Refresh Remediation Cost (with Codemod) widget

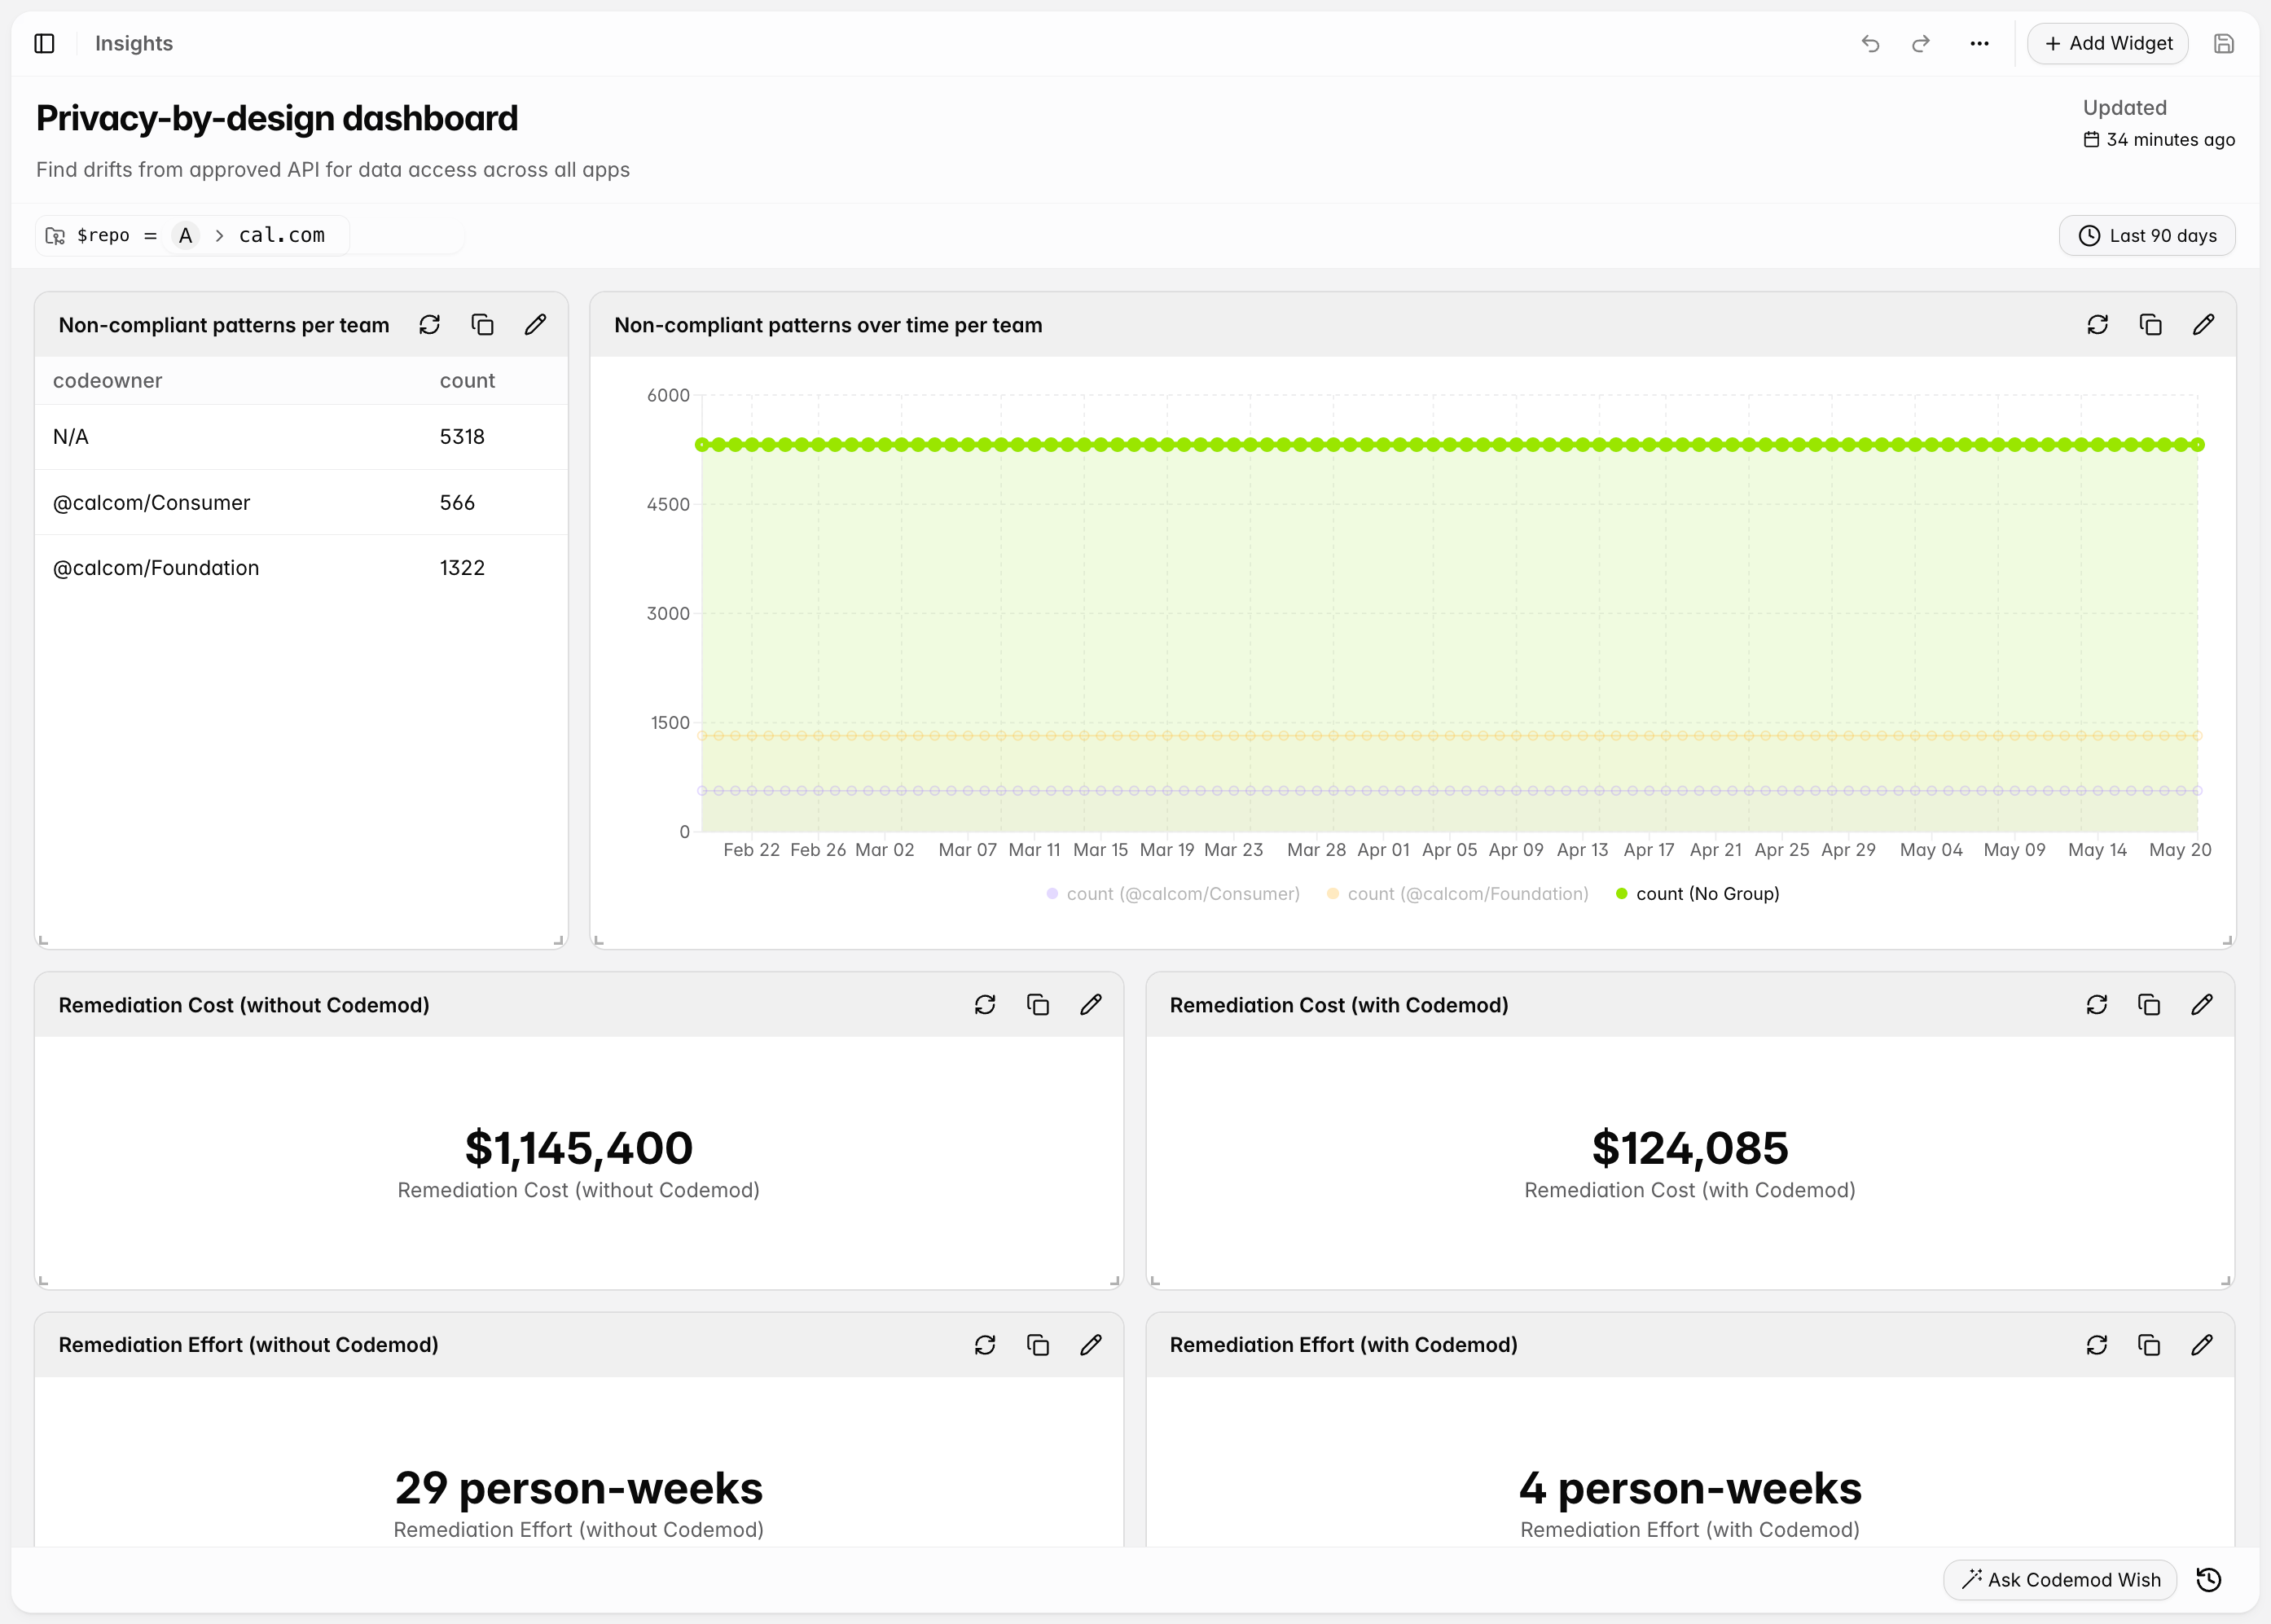(x=2097, y=1005)
